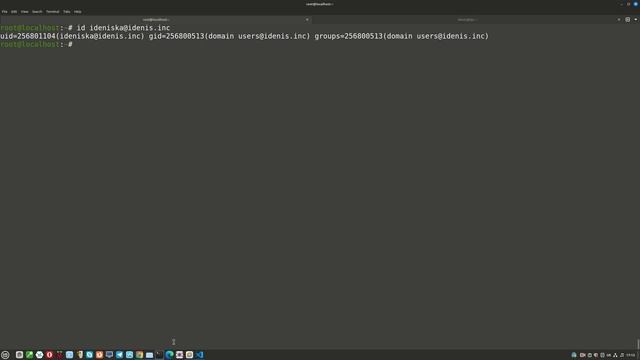The width and height of the screenshot is (640, 360).
Task: Click the purple icon right of Edge
Action: [x=180, y=355]
